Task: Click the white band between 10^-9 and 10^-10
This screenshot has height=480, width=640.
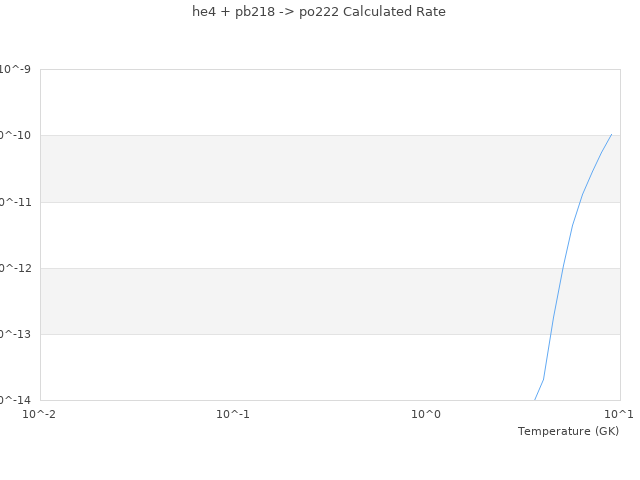Action: [x=300, y=102]
